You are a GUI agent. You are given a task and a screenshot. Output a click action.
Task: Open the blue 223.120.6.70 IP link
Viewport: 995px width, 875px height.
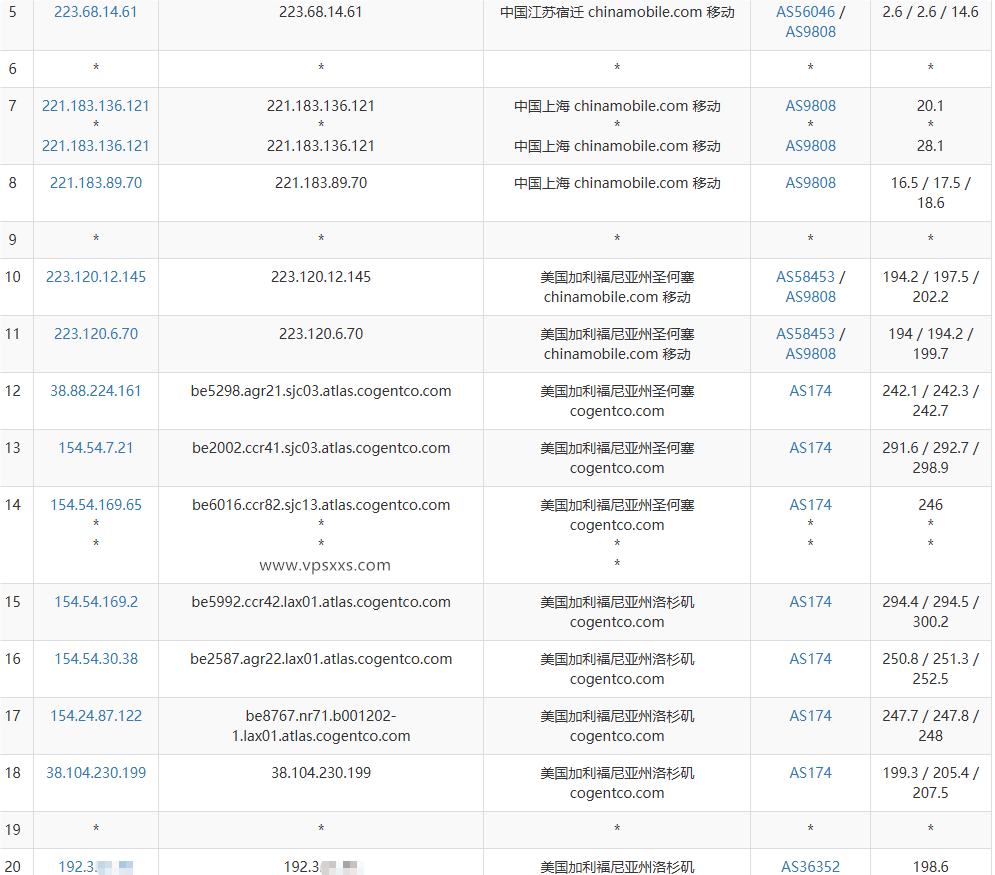point(96,334)
